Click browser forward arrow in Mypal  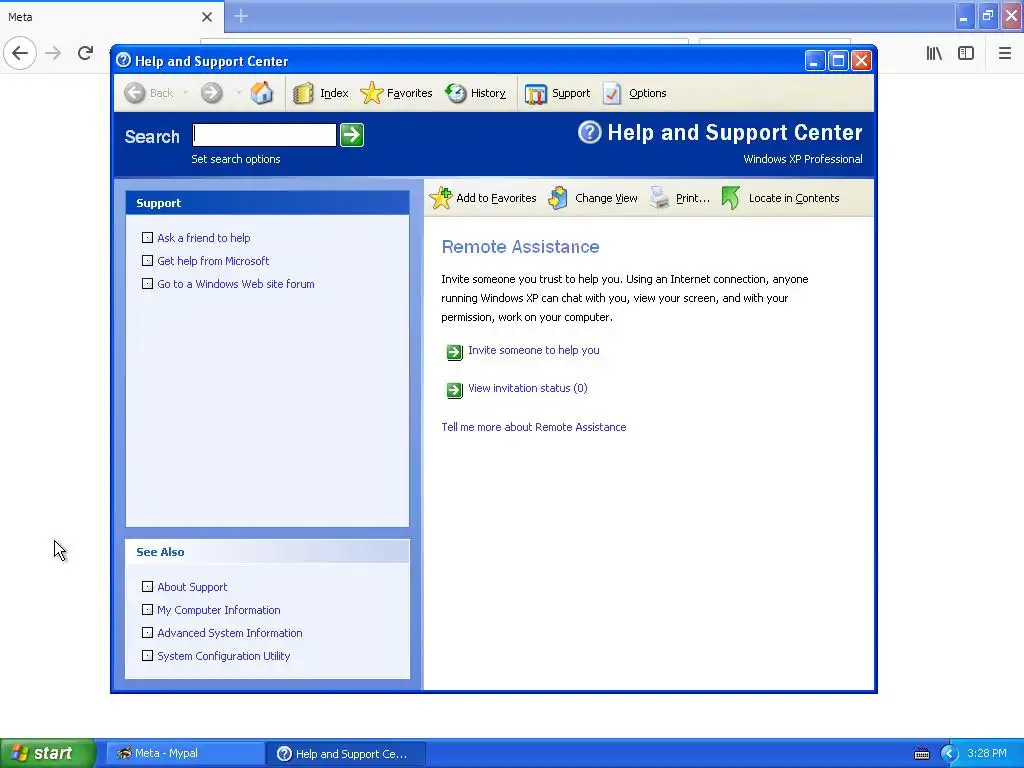tap(53, 53)
